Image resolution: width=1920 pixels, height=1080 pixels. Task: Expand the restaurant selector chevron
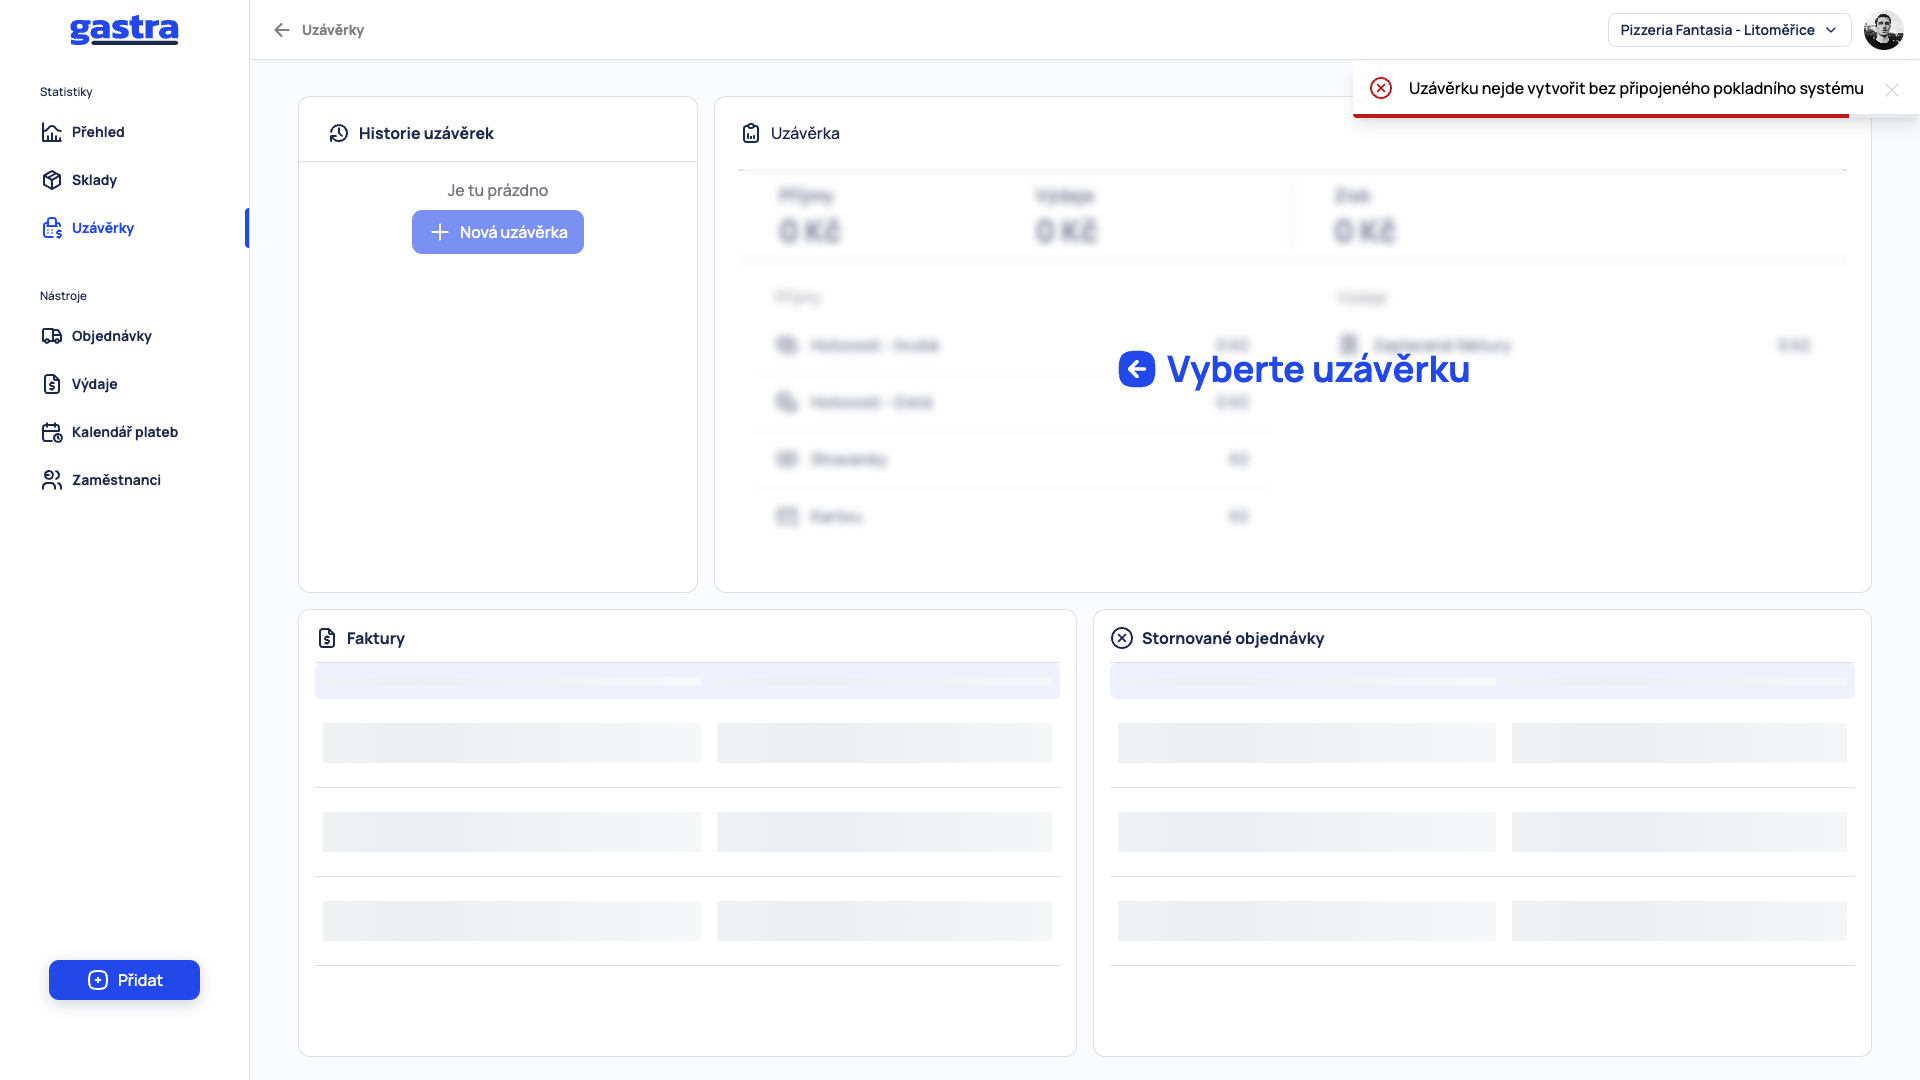pos(1831,30)
